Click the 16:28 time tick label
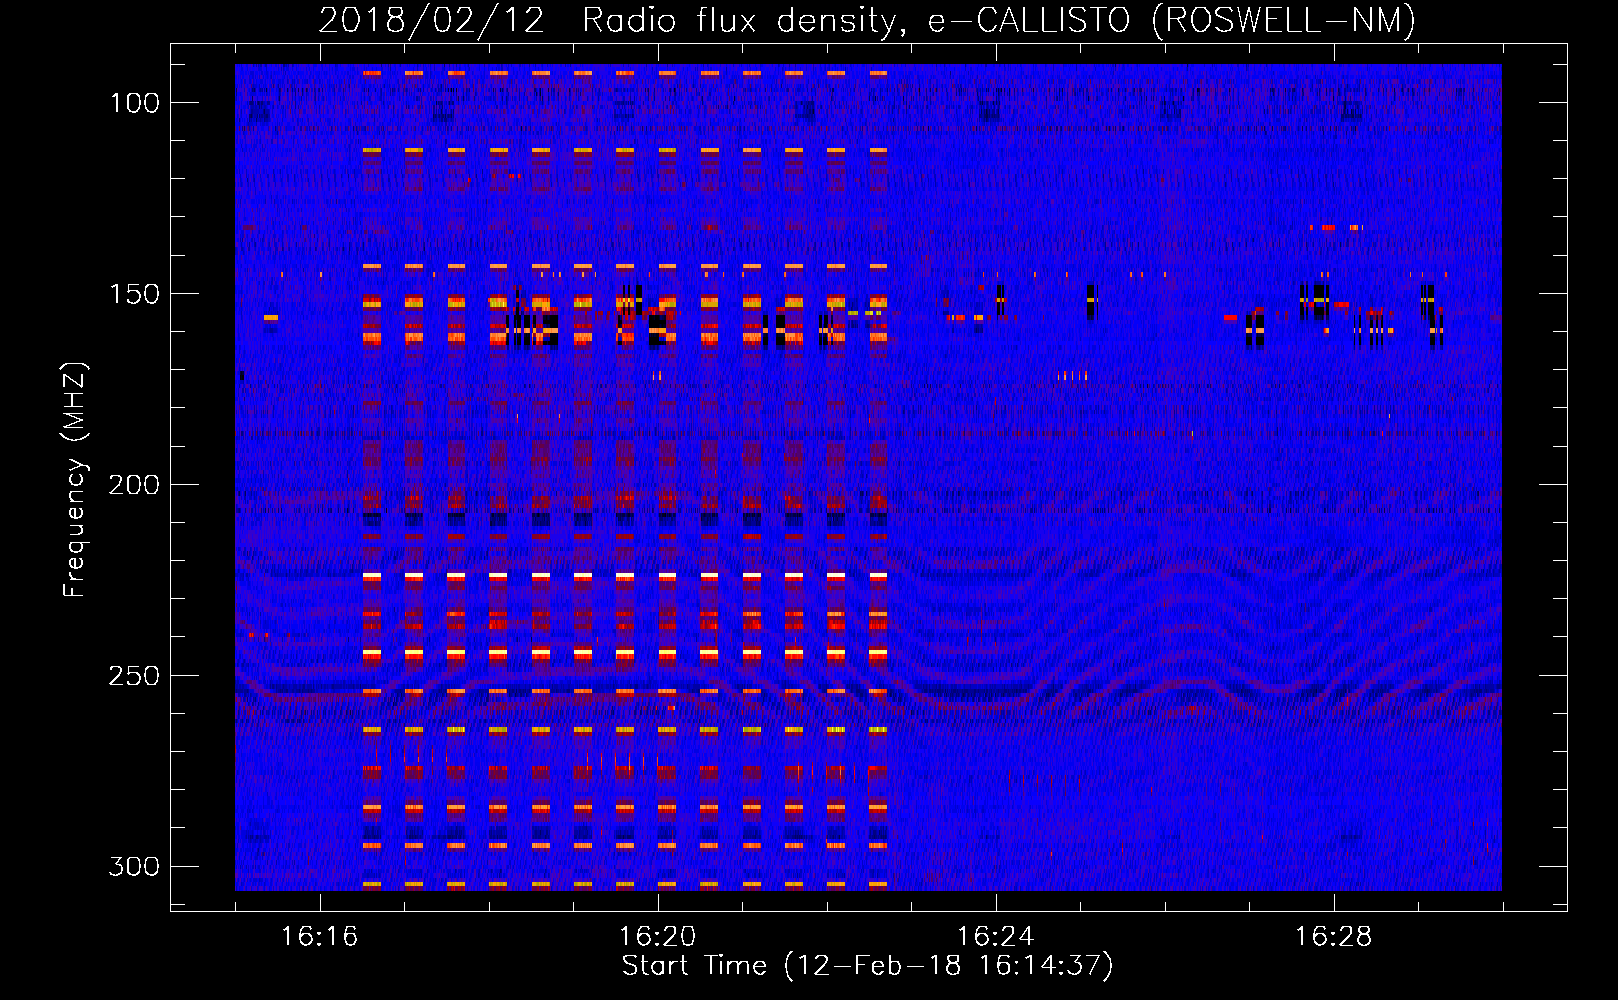The height and width of the screenshot is (1000, 1618). tap(1333, 937)
